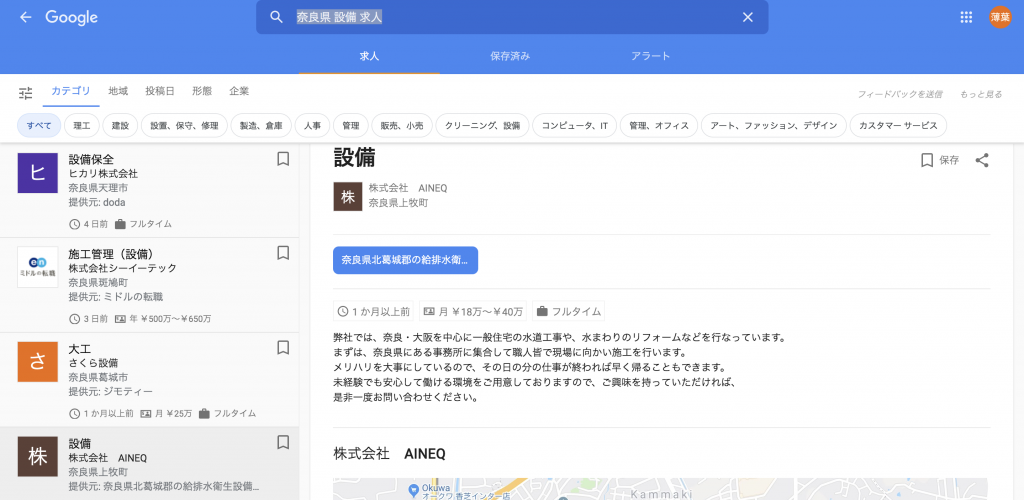Select the 投稿日 filter tab

click(160, 91)
